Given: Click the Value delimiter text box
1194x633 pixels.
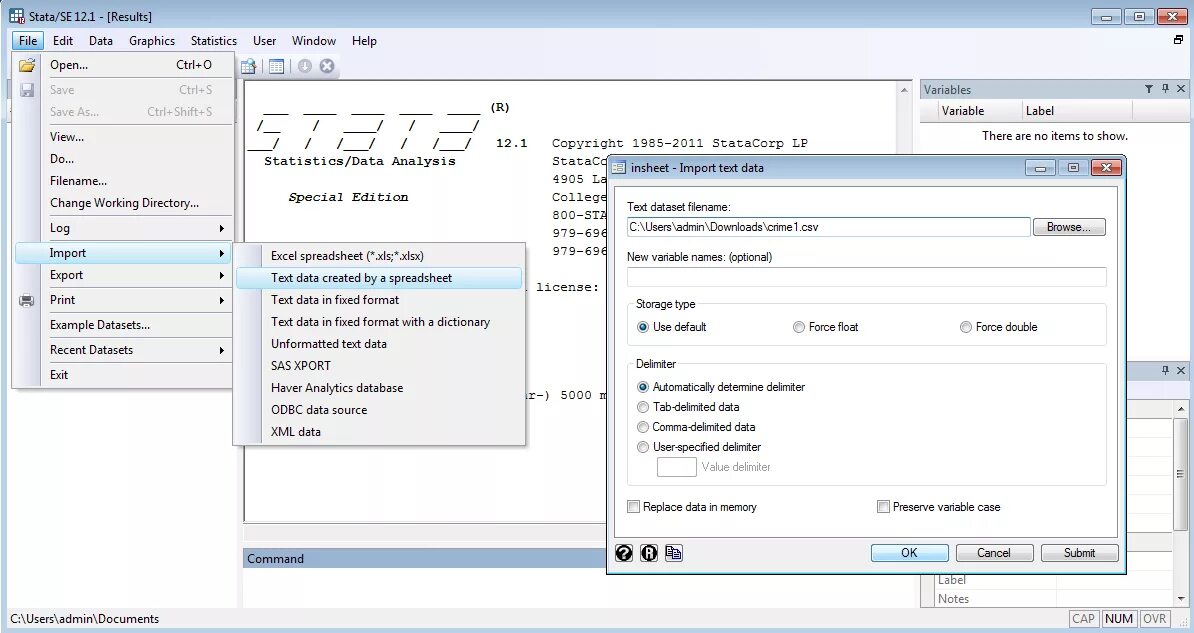Looking at the screenshot, I should coord(676,467).
